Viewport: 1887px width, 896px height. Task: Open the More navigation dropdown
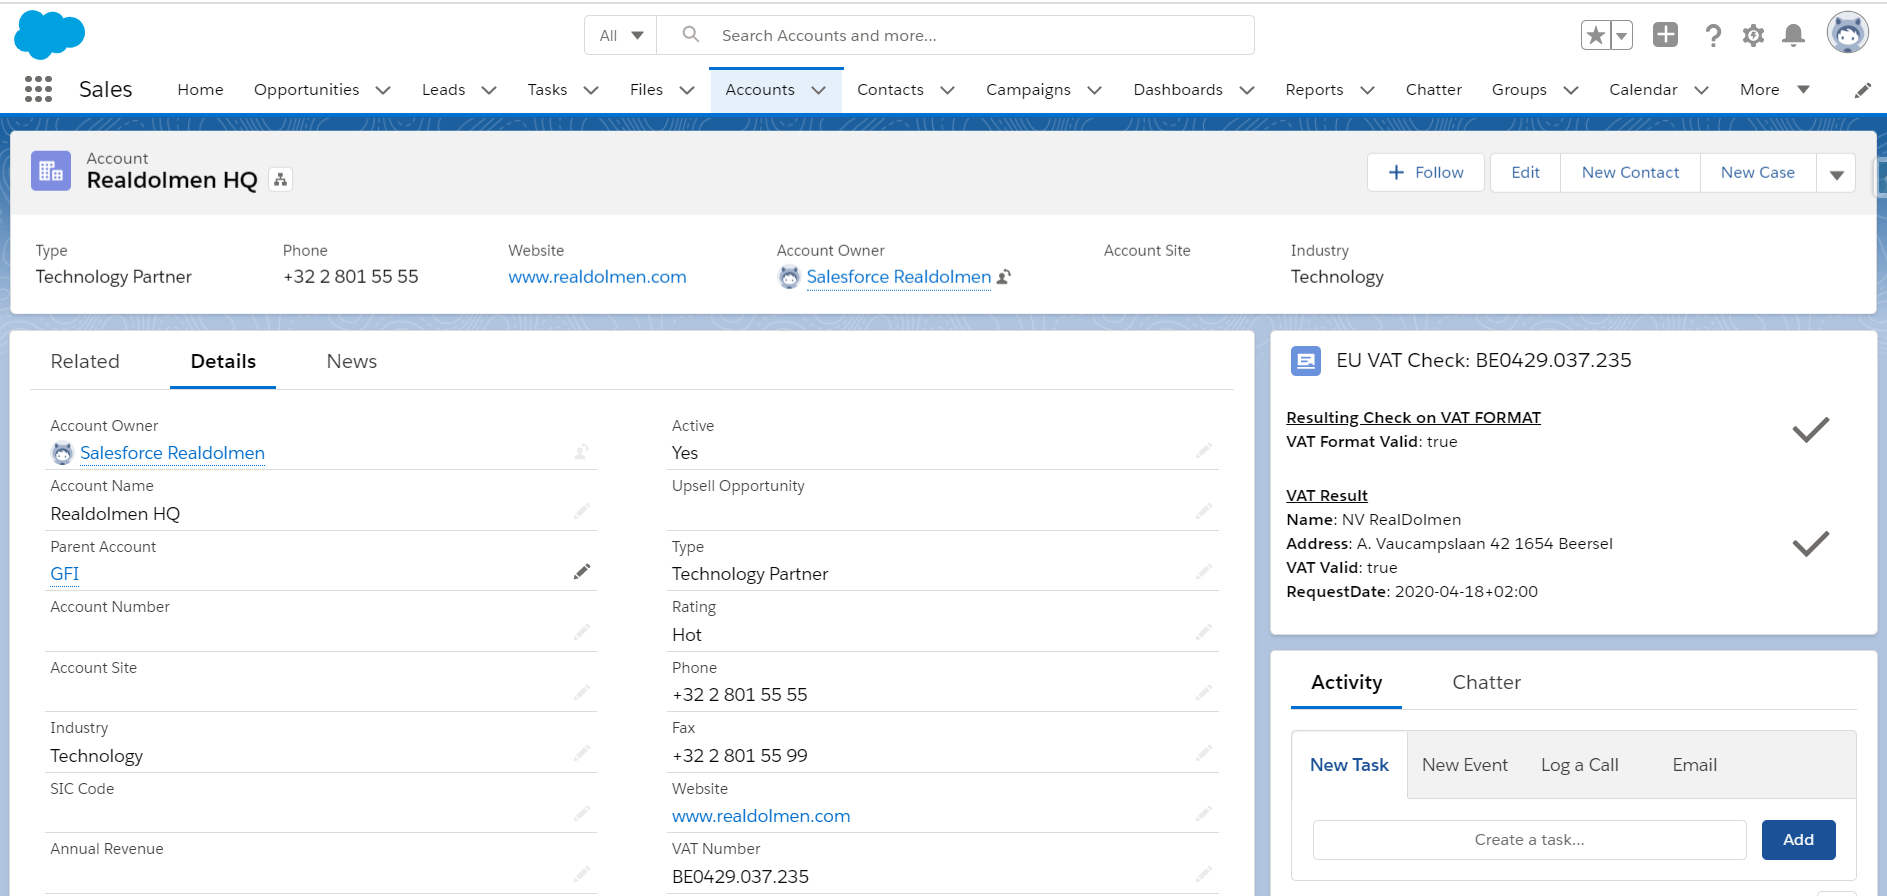tap(1775, 90)
